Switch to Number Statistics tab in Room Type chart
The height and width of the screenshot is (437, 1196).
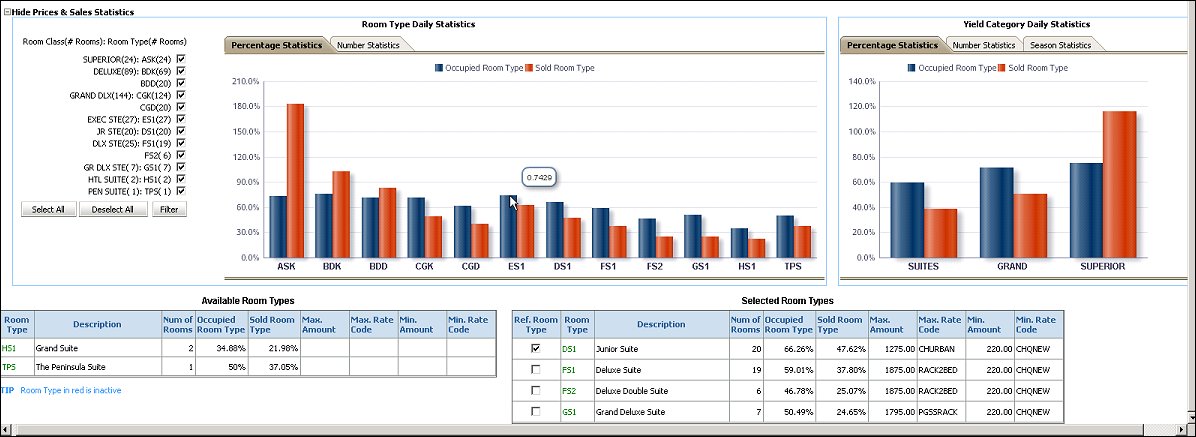(368, 45)
